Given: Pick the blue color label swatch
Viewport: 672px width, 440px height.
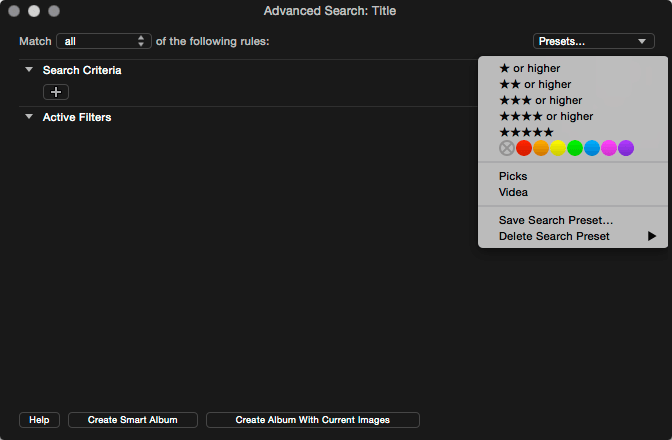Looking at the screenshot, I should pos(592,148).
